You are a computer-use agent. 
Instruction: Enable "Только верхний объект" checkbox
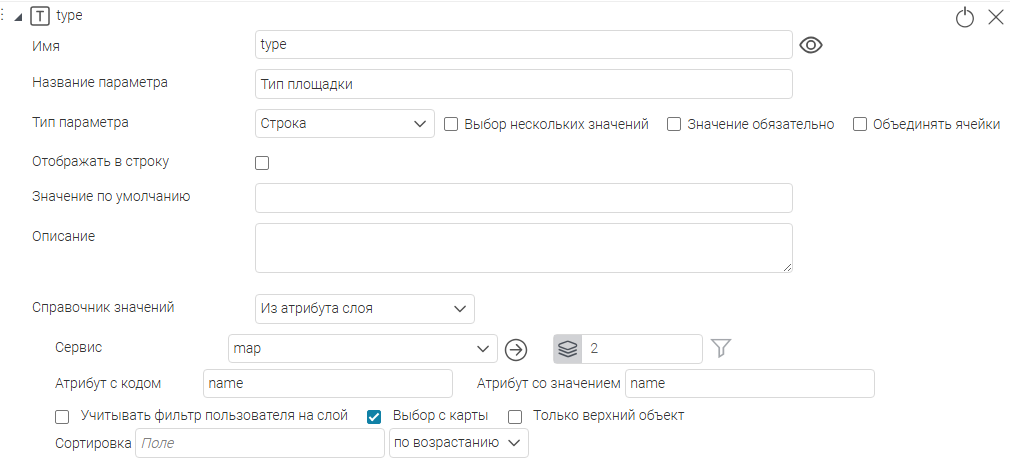click(x=516, y=417)
